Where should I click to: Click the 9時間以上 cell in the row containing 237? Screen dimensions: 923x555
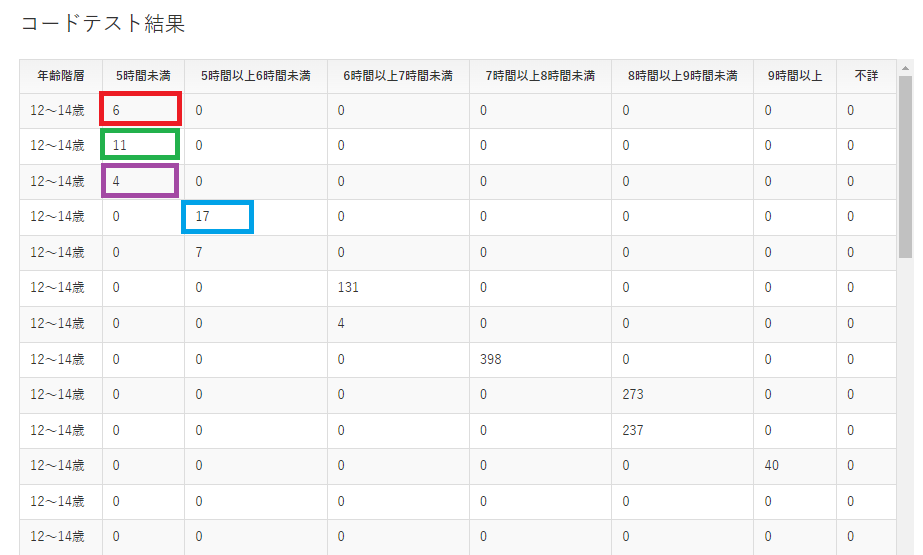(795, 431)
